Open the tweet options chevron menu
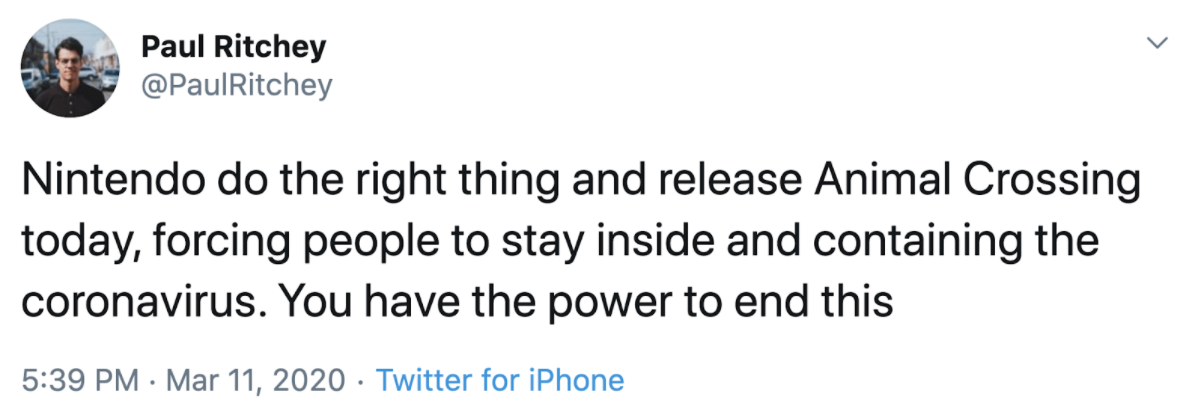This screenshot has width=1184, height=408. click(x=1157, y=44)
